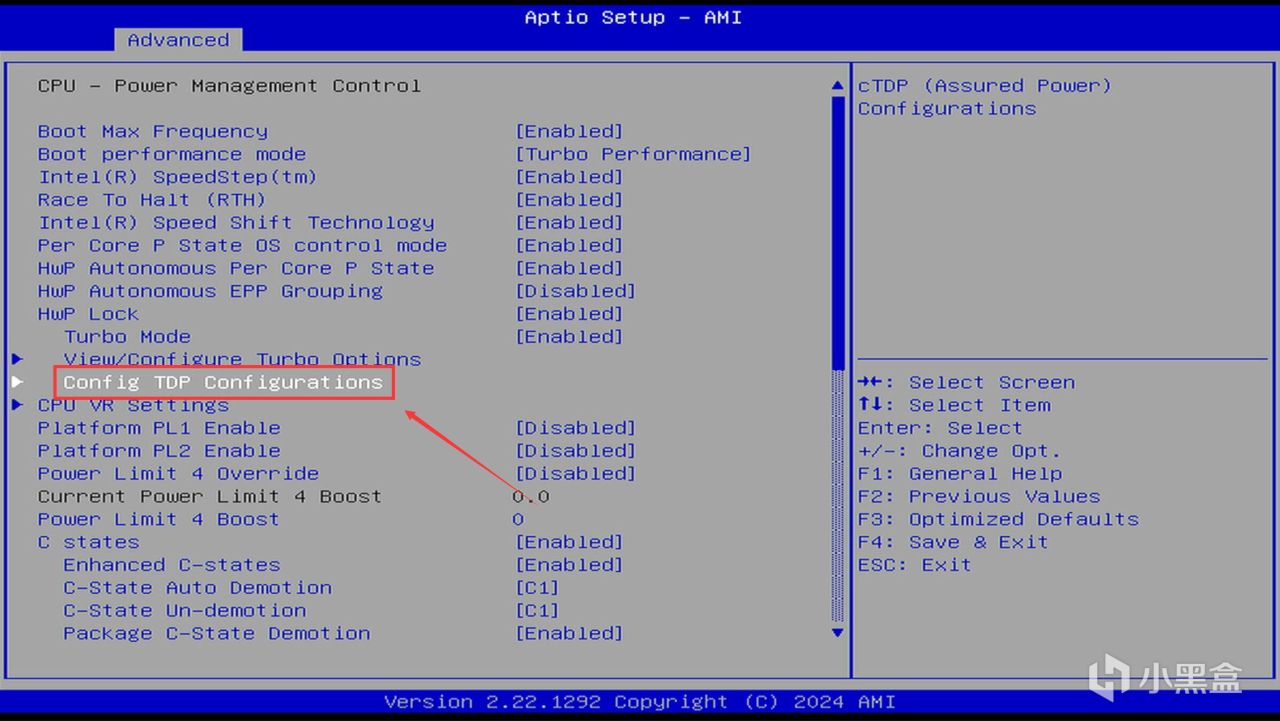Select Race To Halt (RTH) setting
The image size is (1280, 721).
coord(152,200)
